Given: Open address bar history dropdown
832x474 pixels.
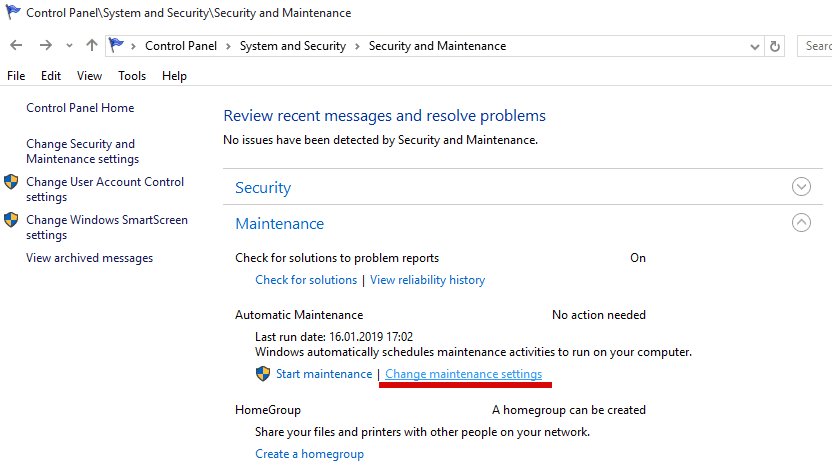Looking at the screenshot, I should [754, 46].
